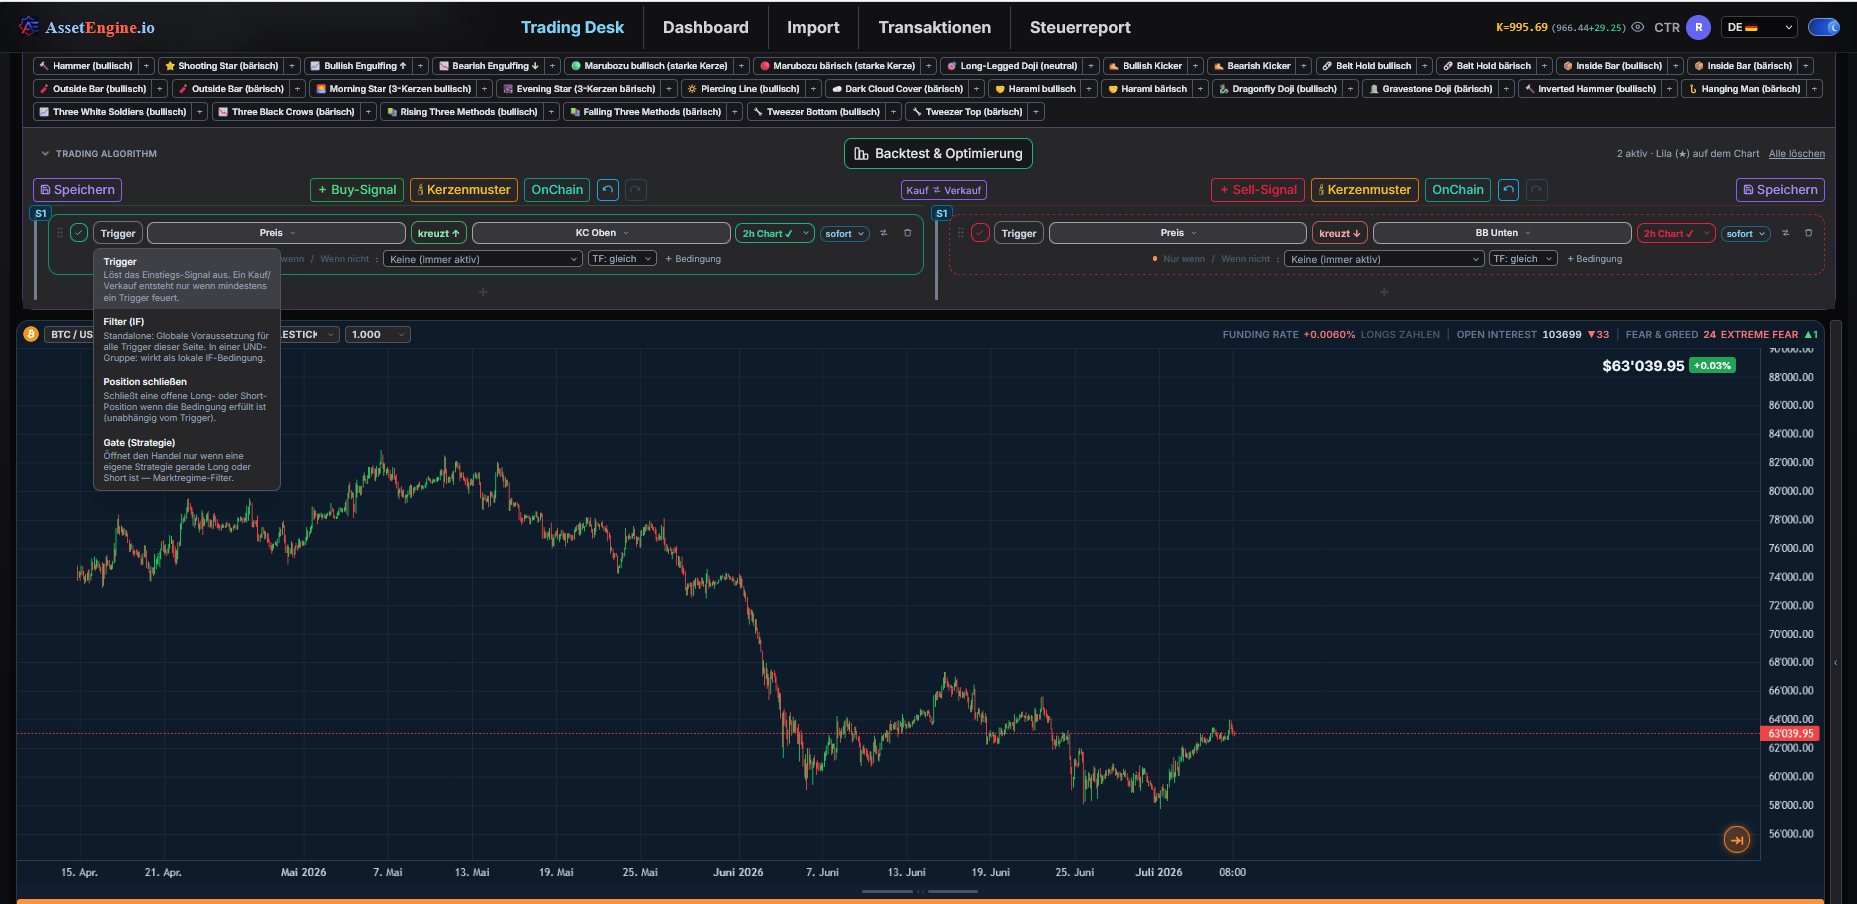1857x904 pixels.
Task: Select the Dragonfly Doji (bullisch) chip
Action: [x=1277, y=89]
